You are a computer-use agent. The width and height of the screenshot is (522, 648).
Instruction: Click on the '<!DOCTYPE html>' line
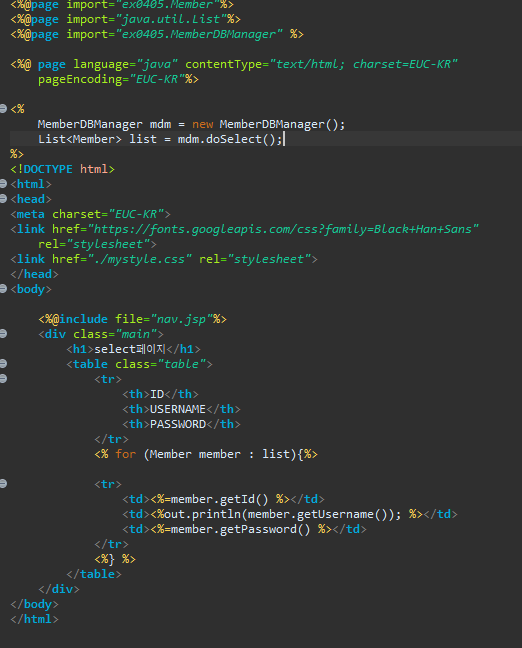coord(62,169)
